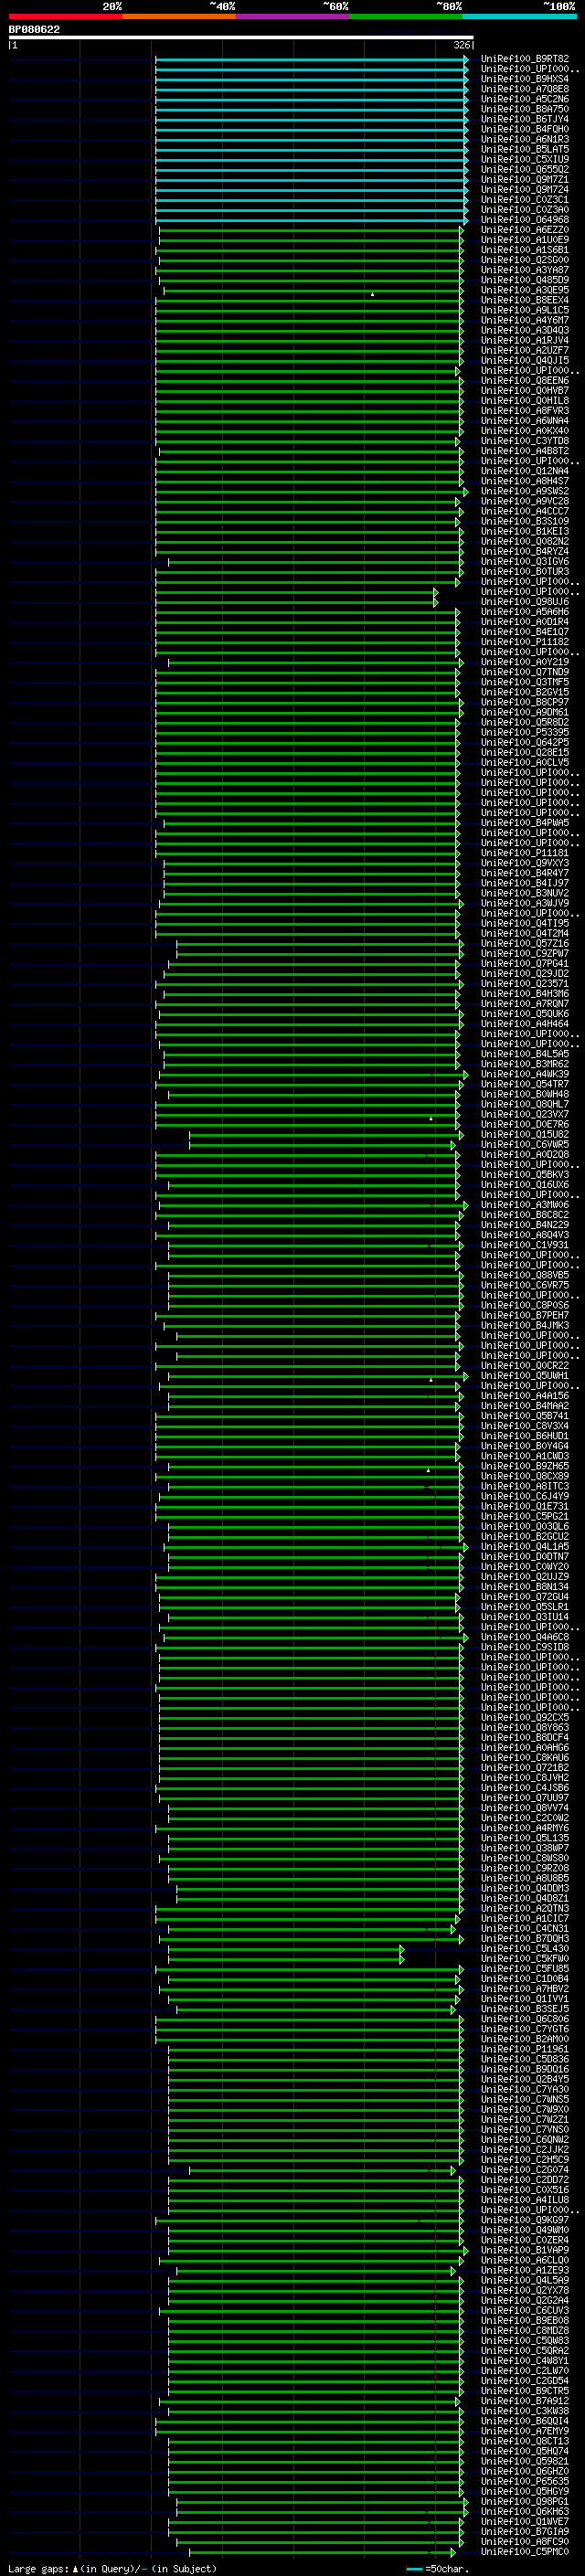This screenshot has height=2576, width=585.
Task: Select the query name BP080622
Action: coord(34,29)
